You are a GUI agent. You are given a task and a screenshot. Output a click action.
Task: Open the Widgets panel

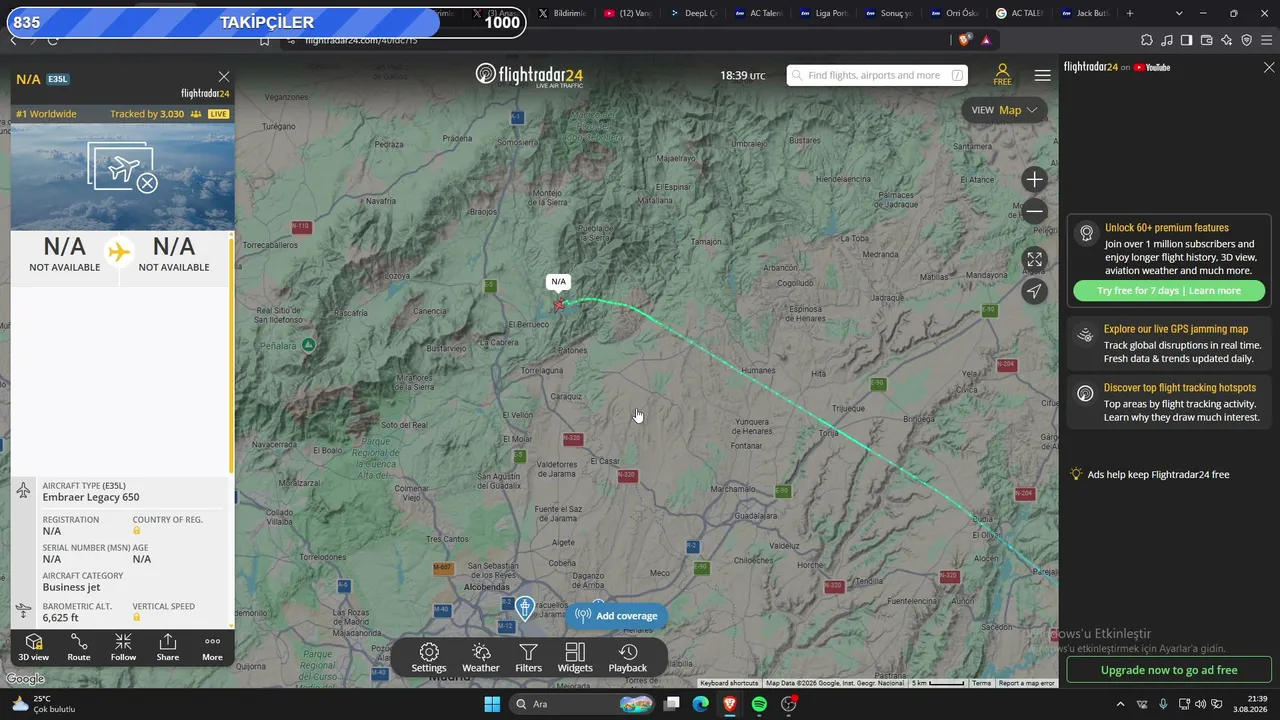pyautogui.click(x=575, y=658)
